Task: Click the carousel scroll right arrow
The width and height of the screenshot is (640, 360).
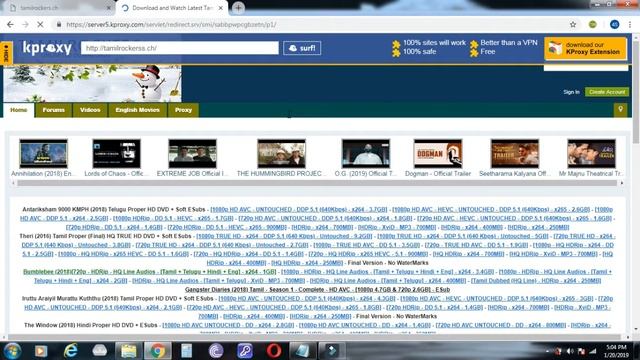Action: [622, 183]
